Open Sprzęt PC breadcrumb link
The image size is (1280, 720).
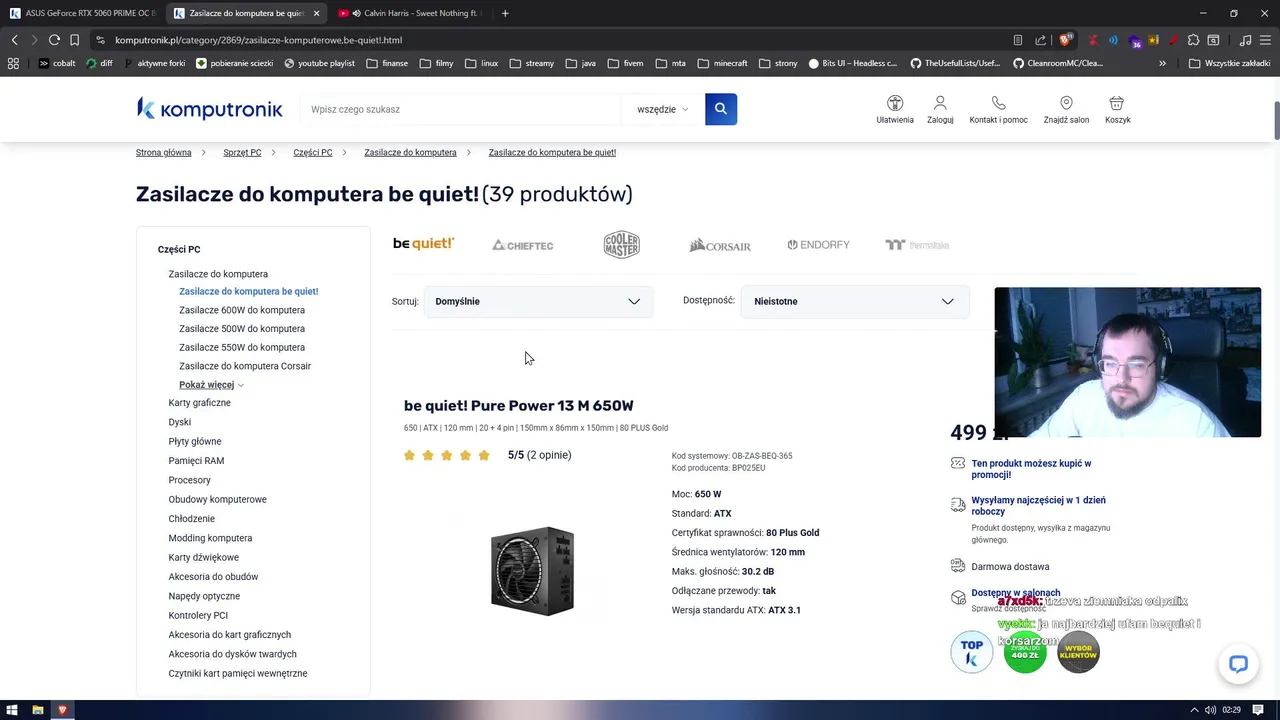(242, 153)
